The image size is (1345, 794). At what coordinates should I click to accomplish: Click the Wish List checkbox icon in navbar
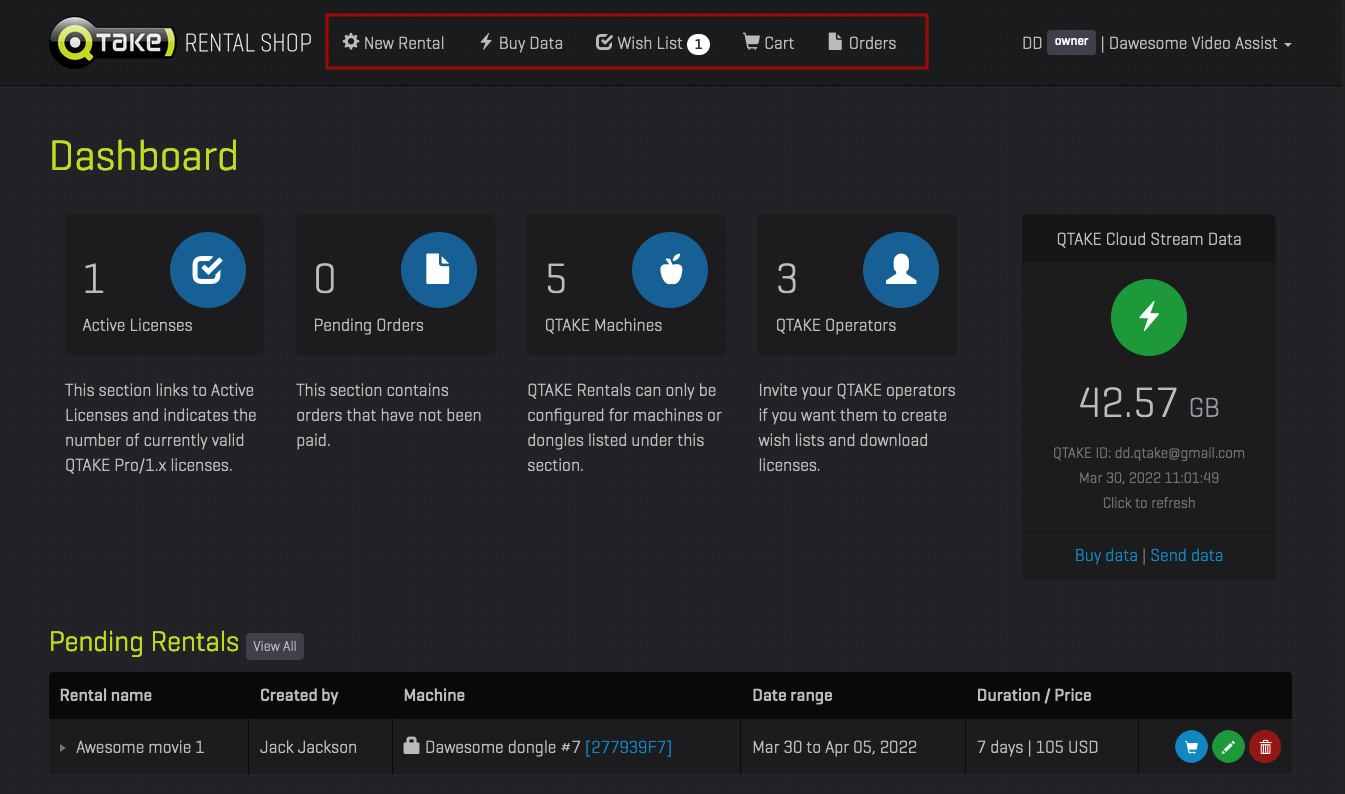coord(604,42)
